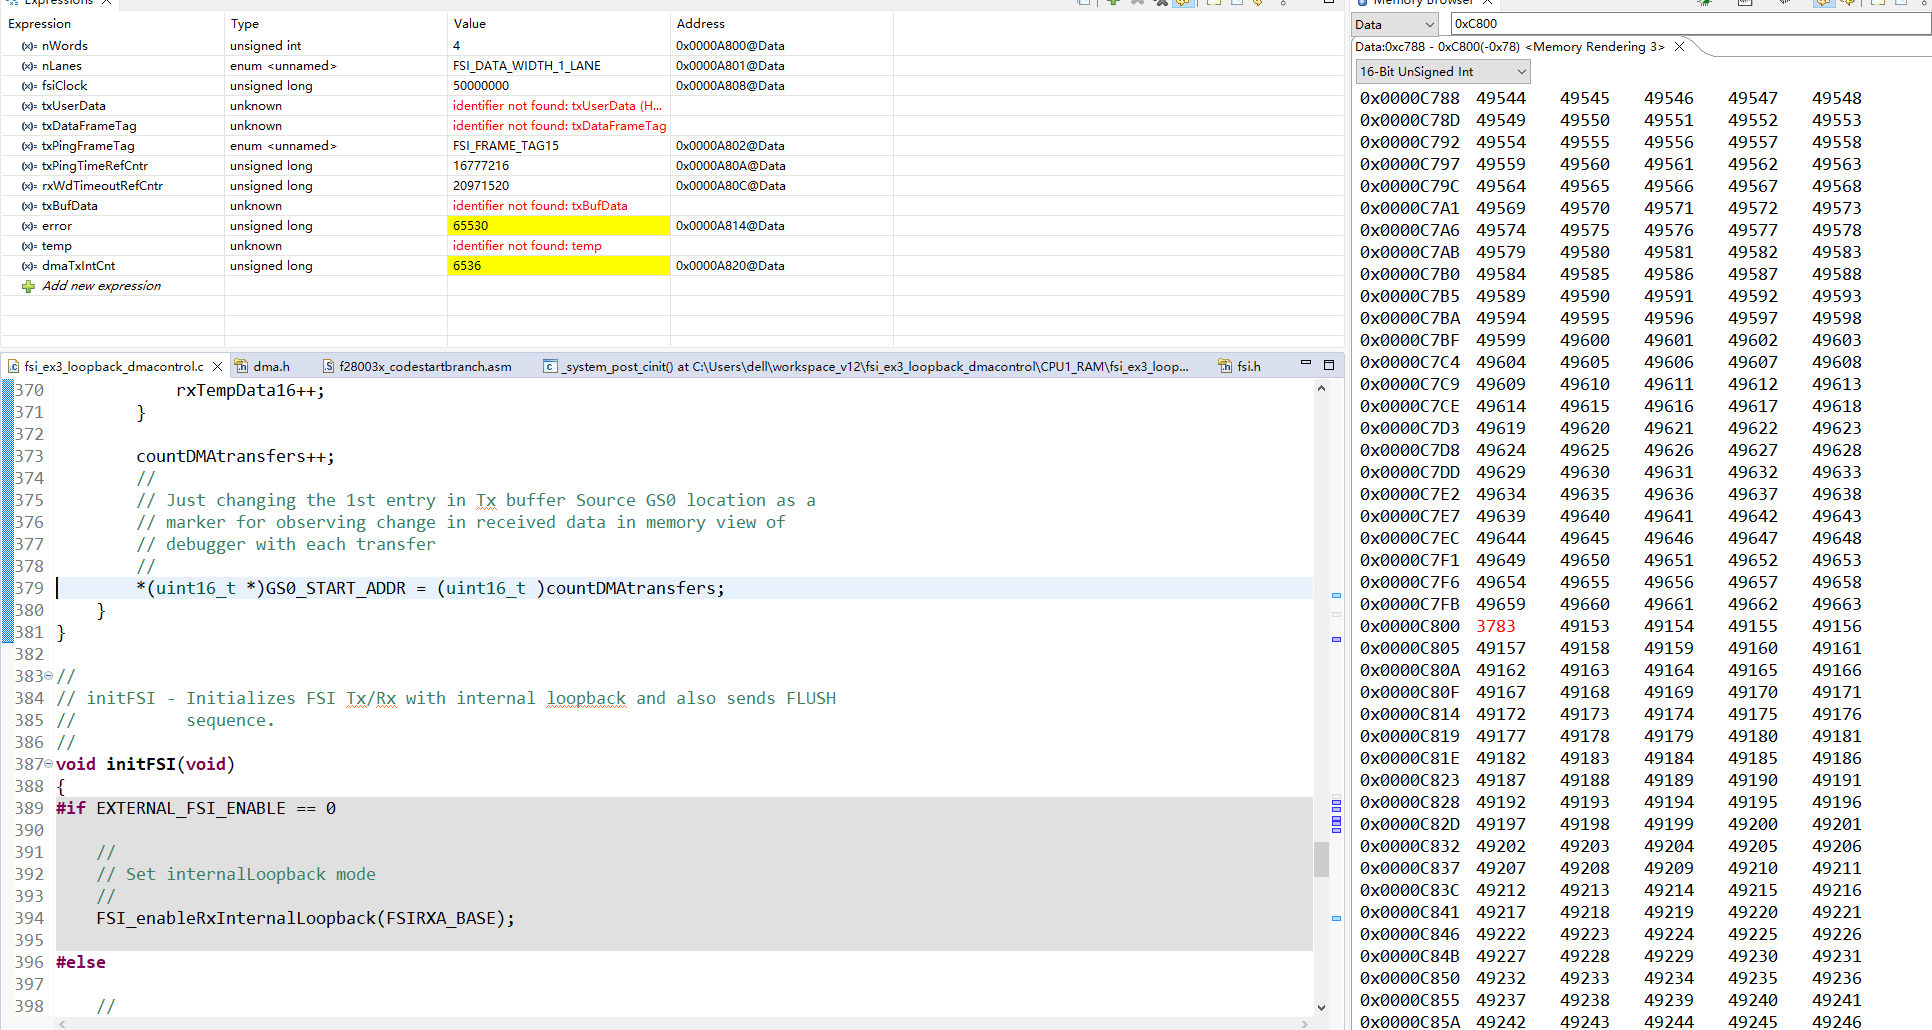Click the FSI_enableRxInternalLoopback(FSIRXA_BASE) line
Image resolution: width=1932 pixels, height=1030 pixels.
pos(306,918)
